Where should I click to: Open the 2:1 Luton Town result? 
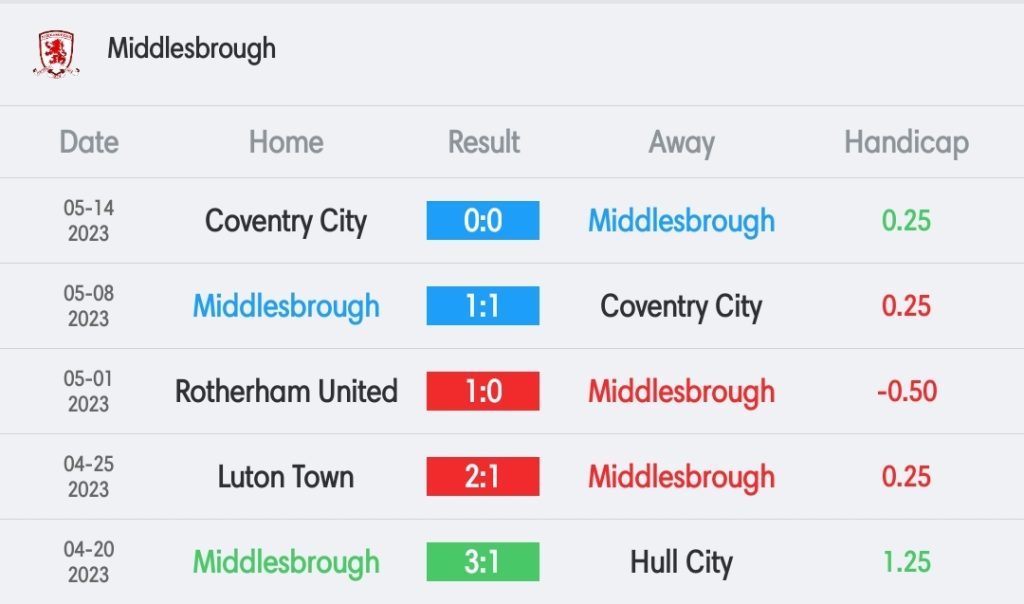click(x=483, y=477)
